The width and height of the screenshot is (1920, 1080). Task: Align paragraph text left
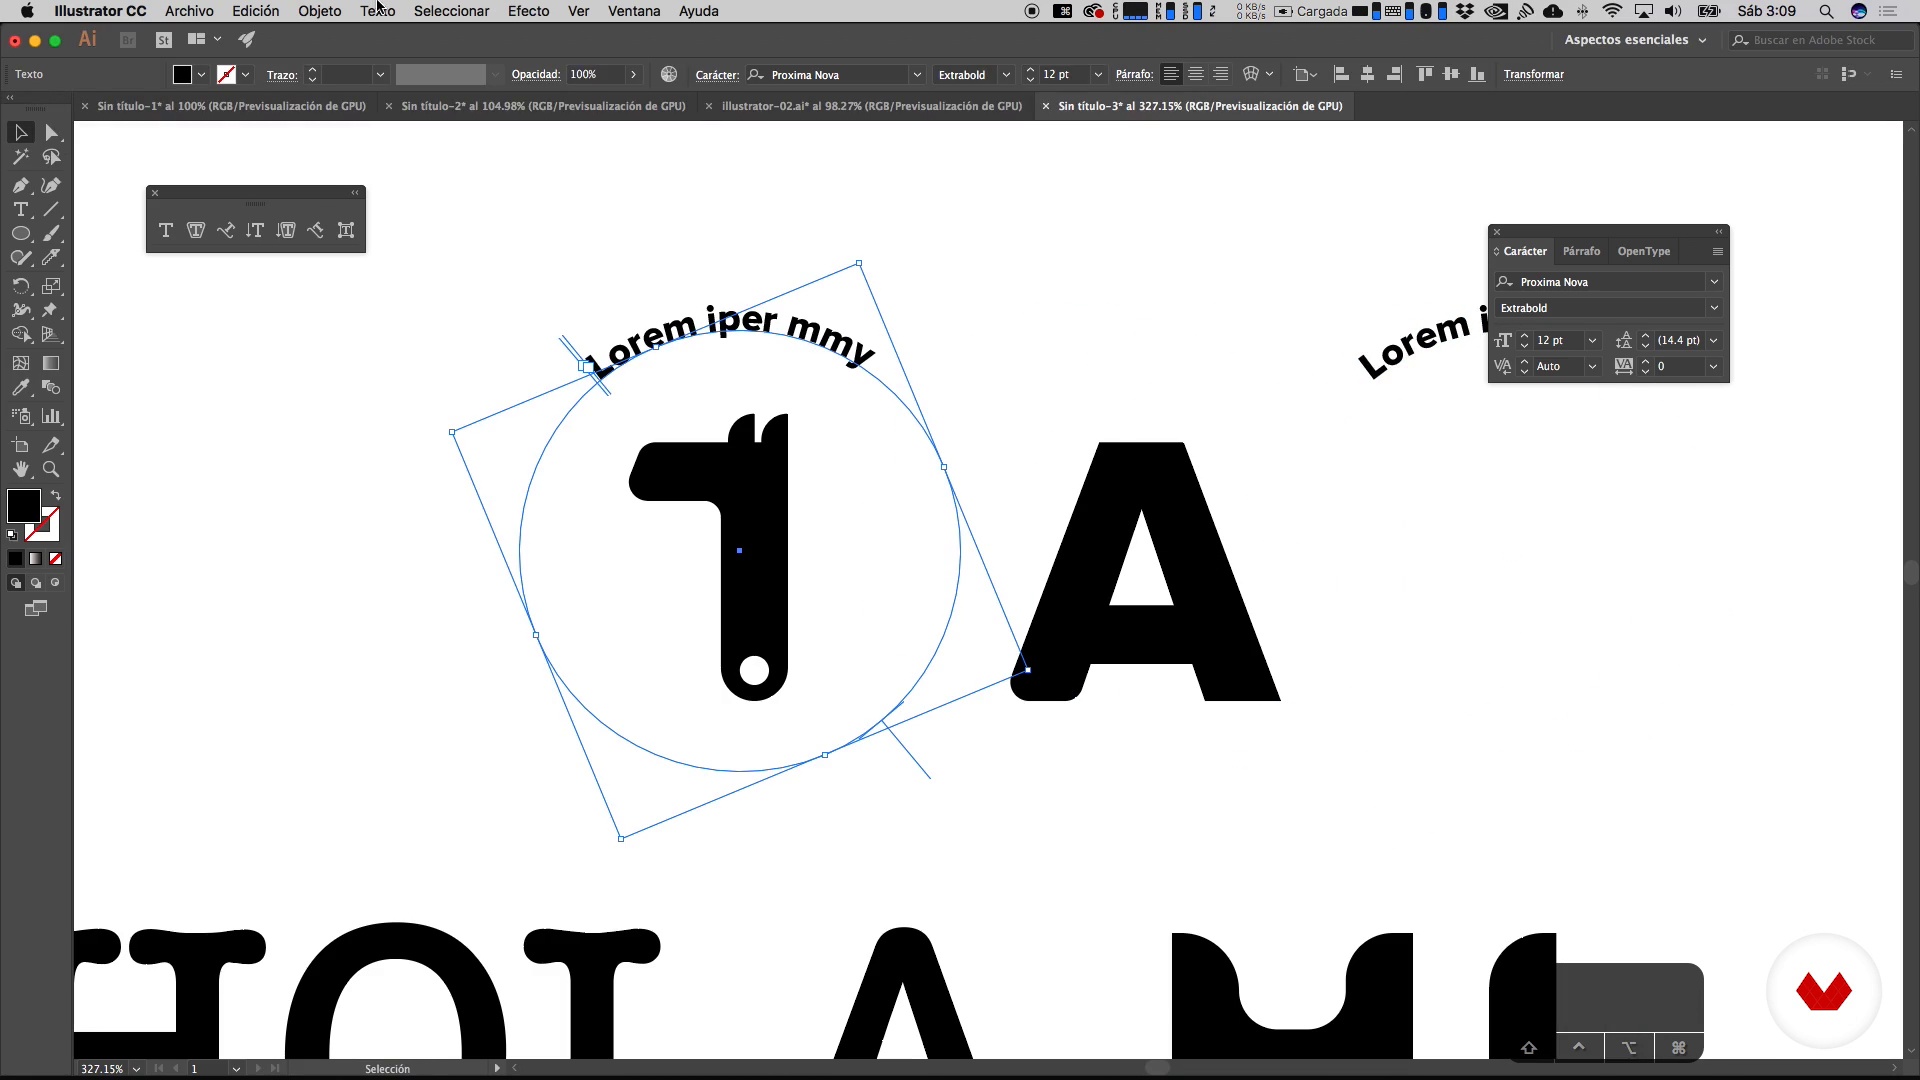pyautogui.click(x=1171, y=74)
